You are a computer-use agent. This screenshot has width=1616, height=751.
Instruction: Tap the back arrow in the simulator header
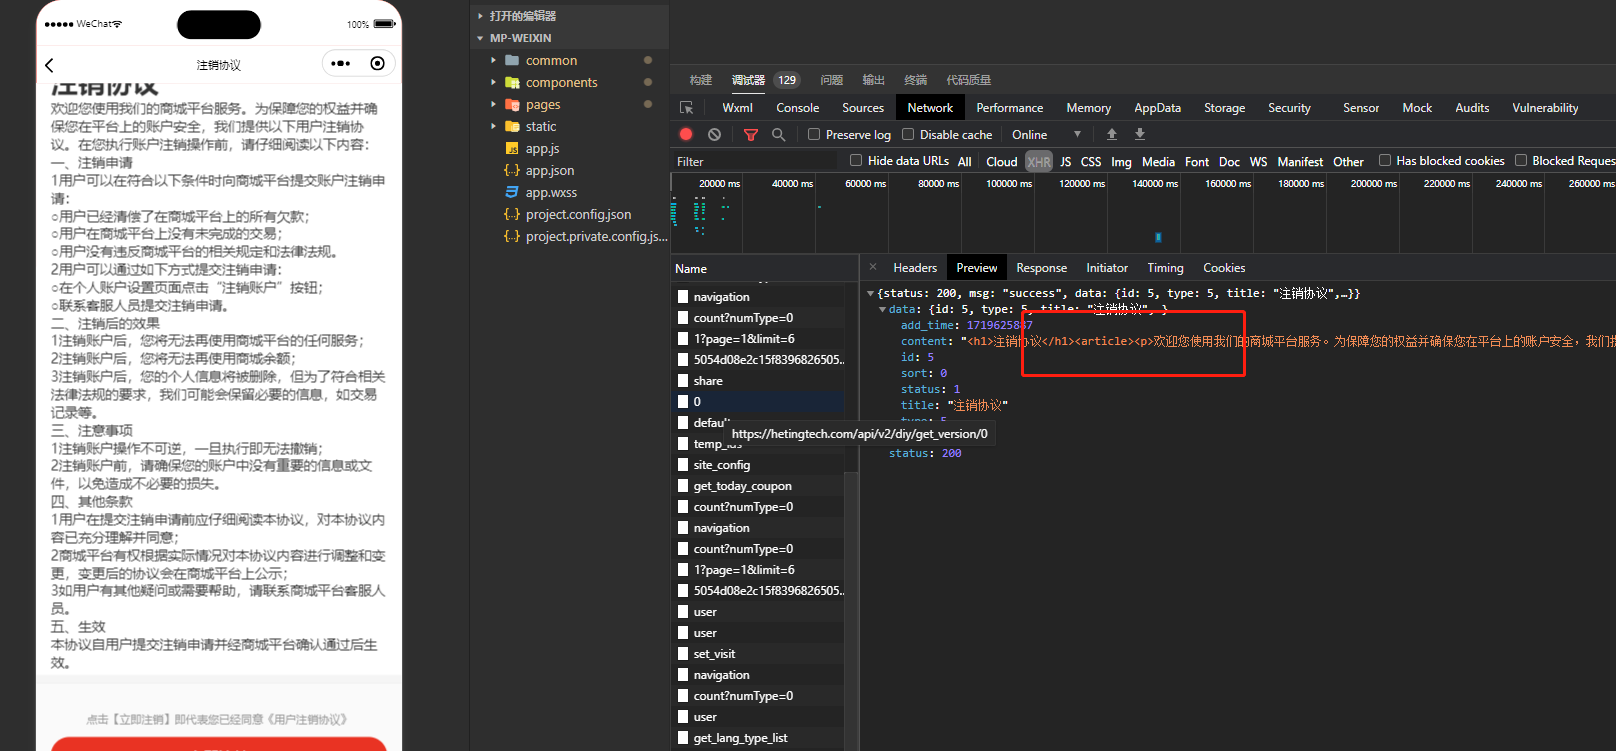[49, 65]
